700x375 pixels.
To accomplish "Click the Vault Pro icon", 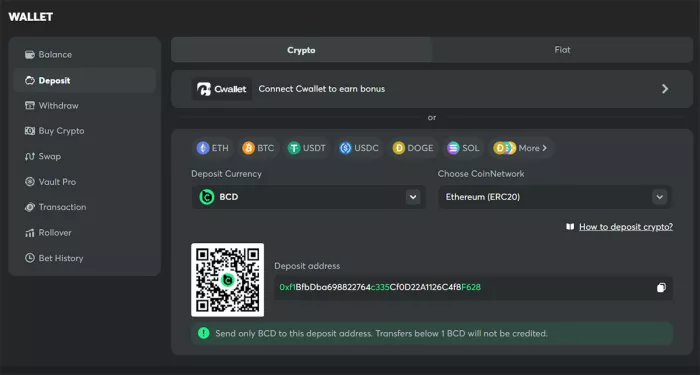I will [x=30, y=182].
